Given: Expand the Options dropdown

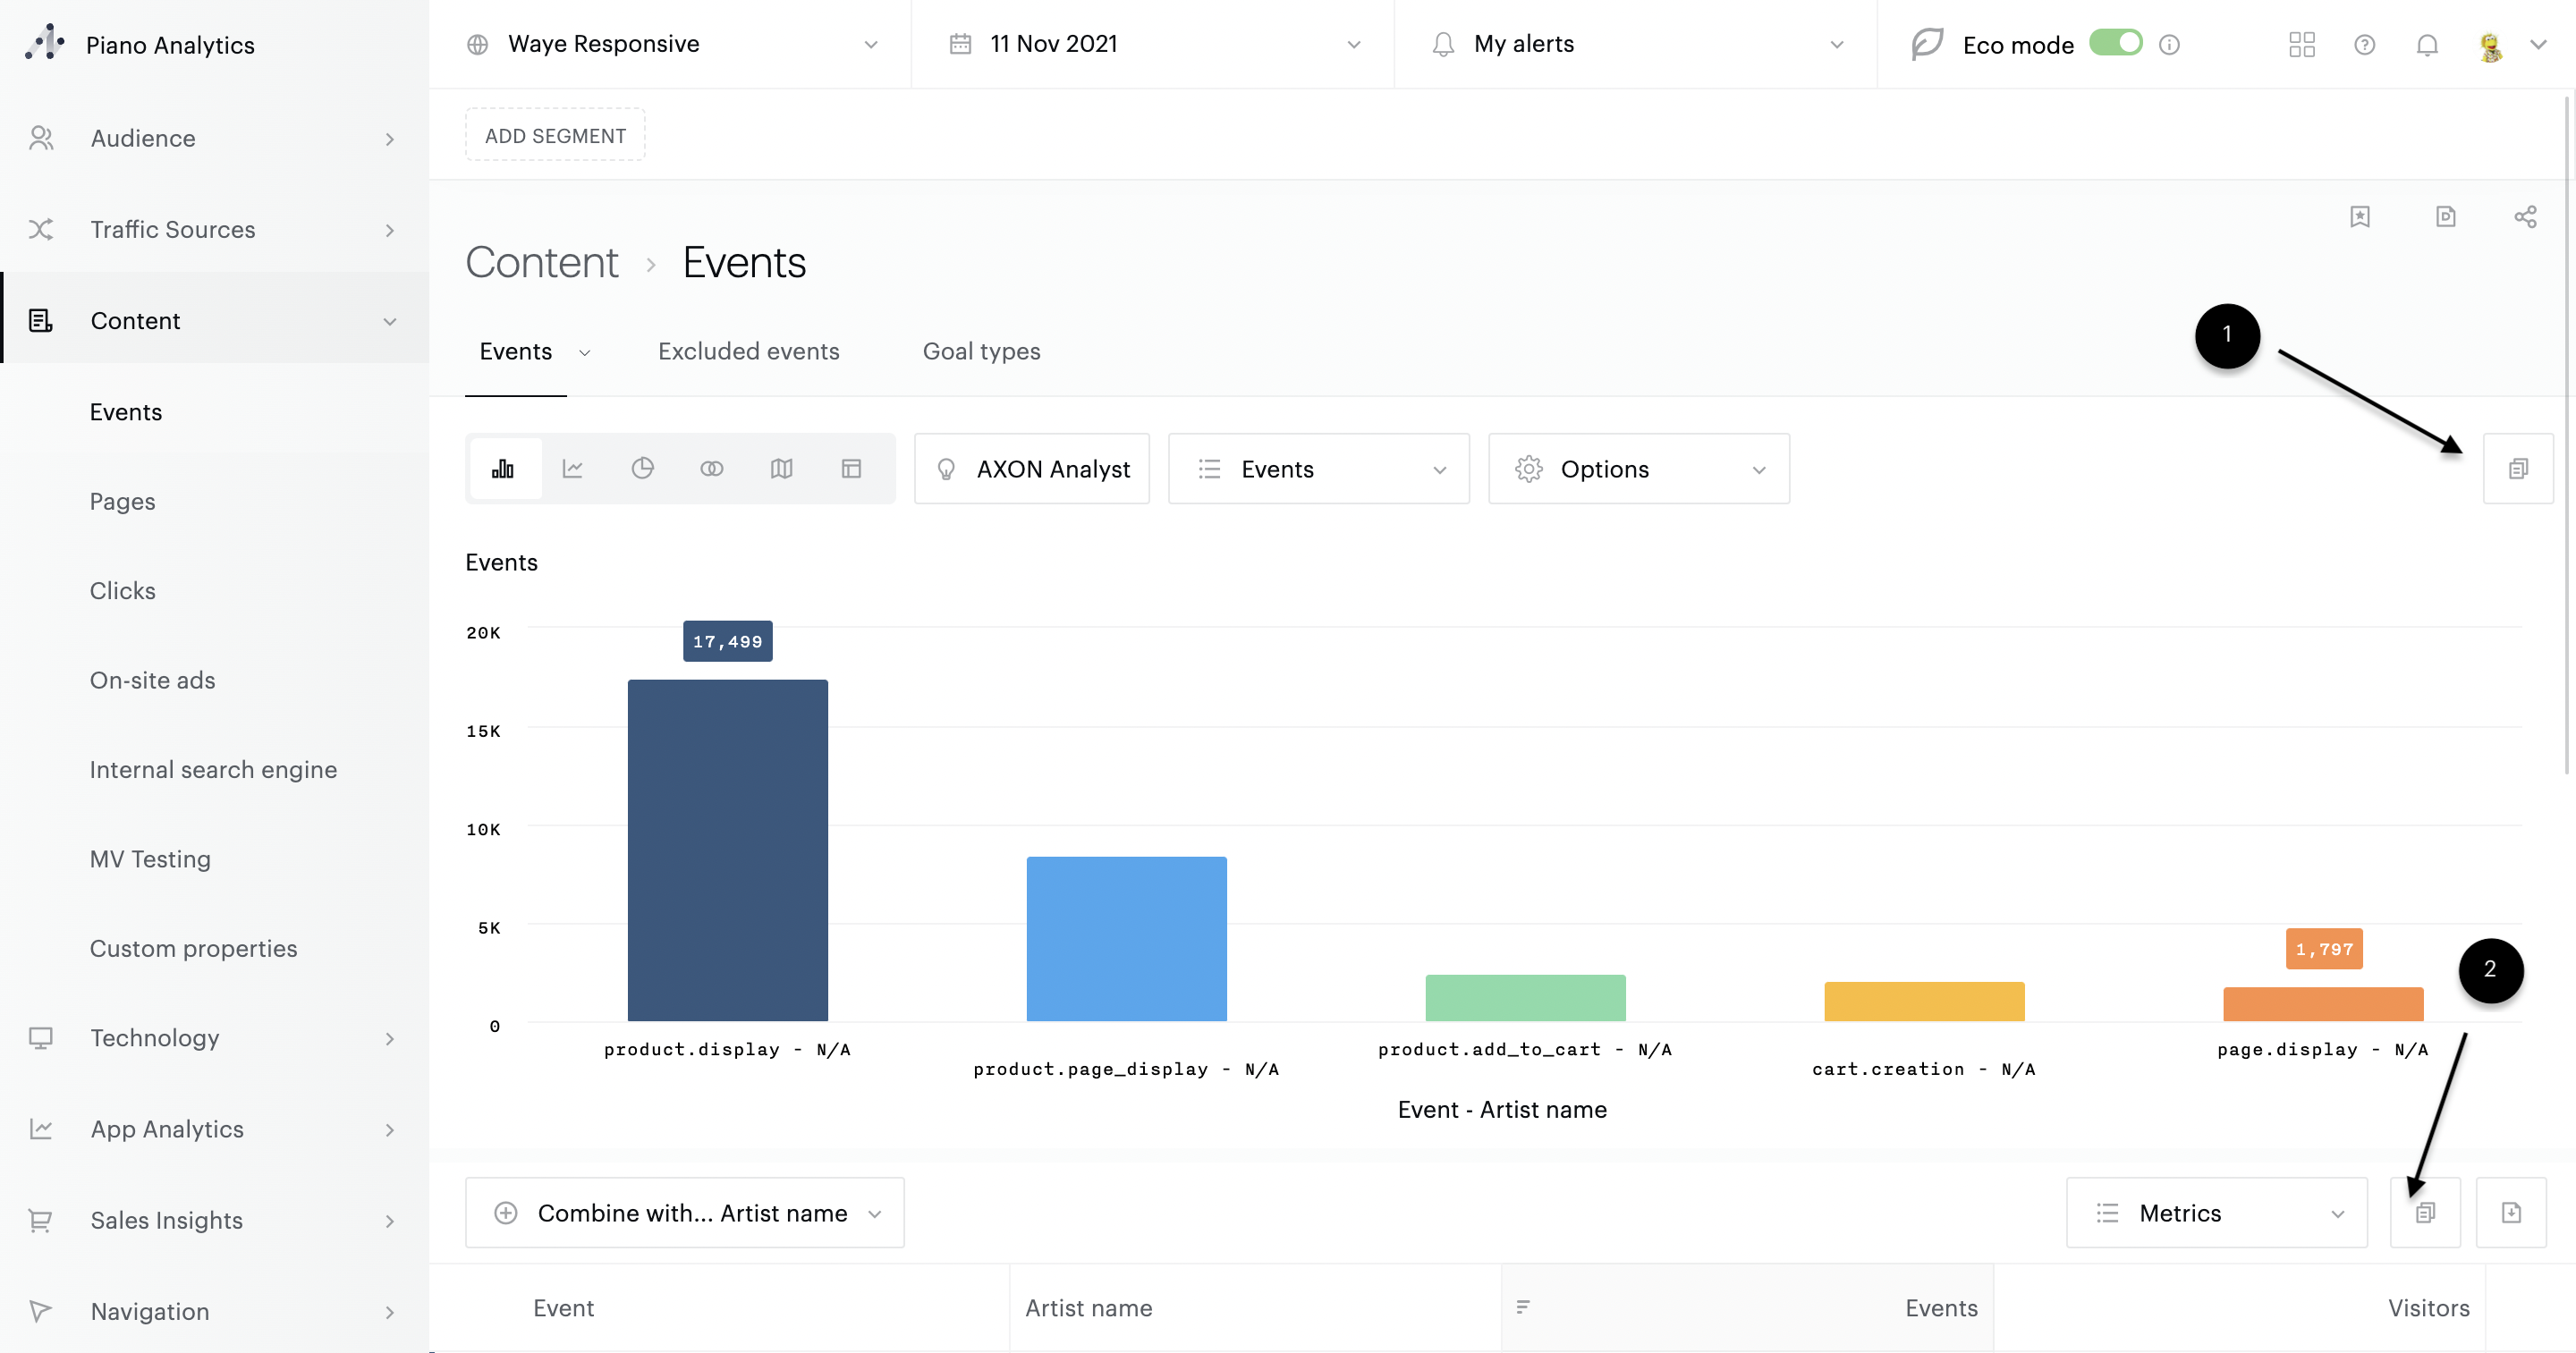Looking at the screenshot, I should tap(1638, 468).
